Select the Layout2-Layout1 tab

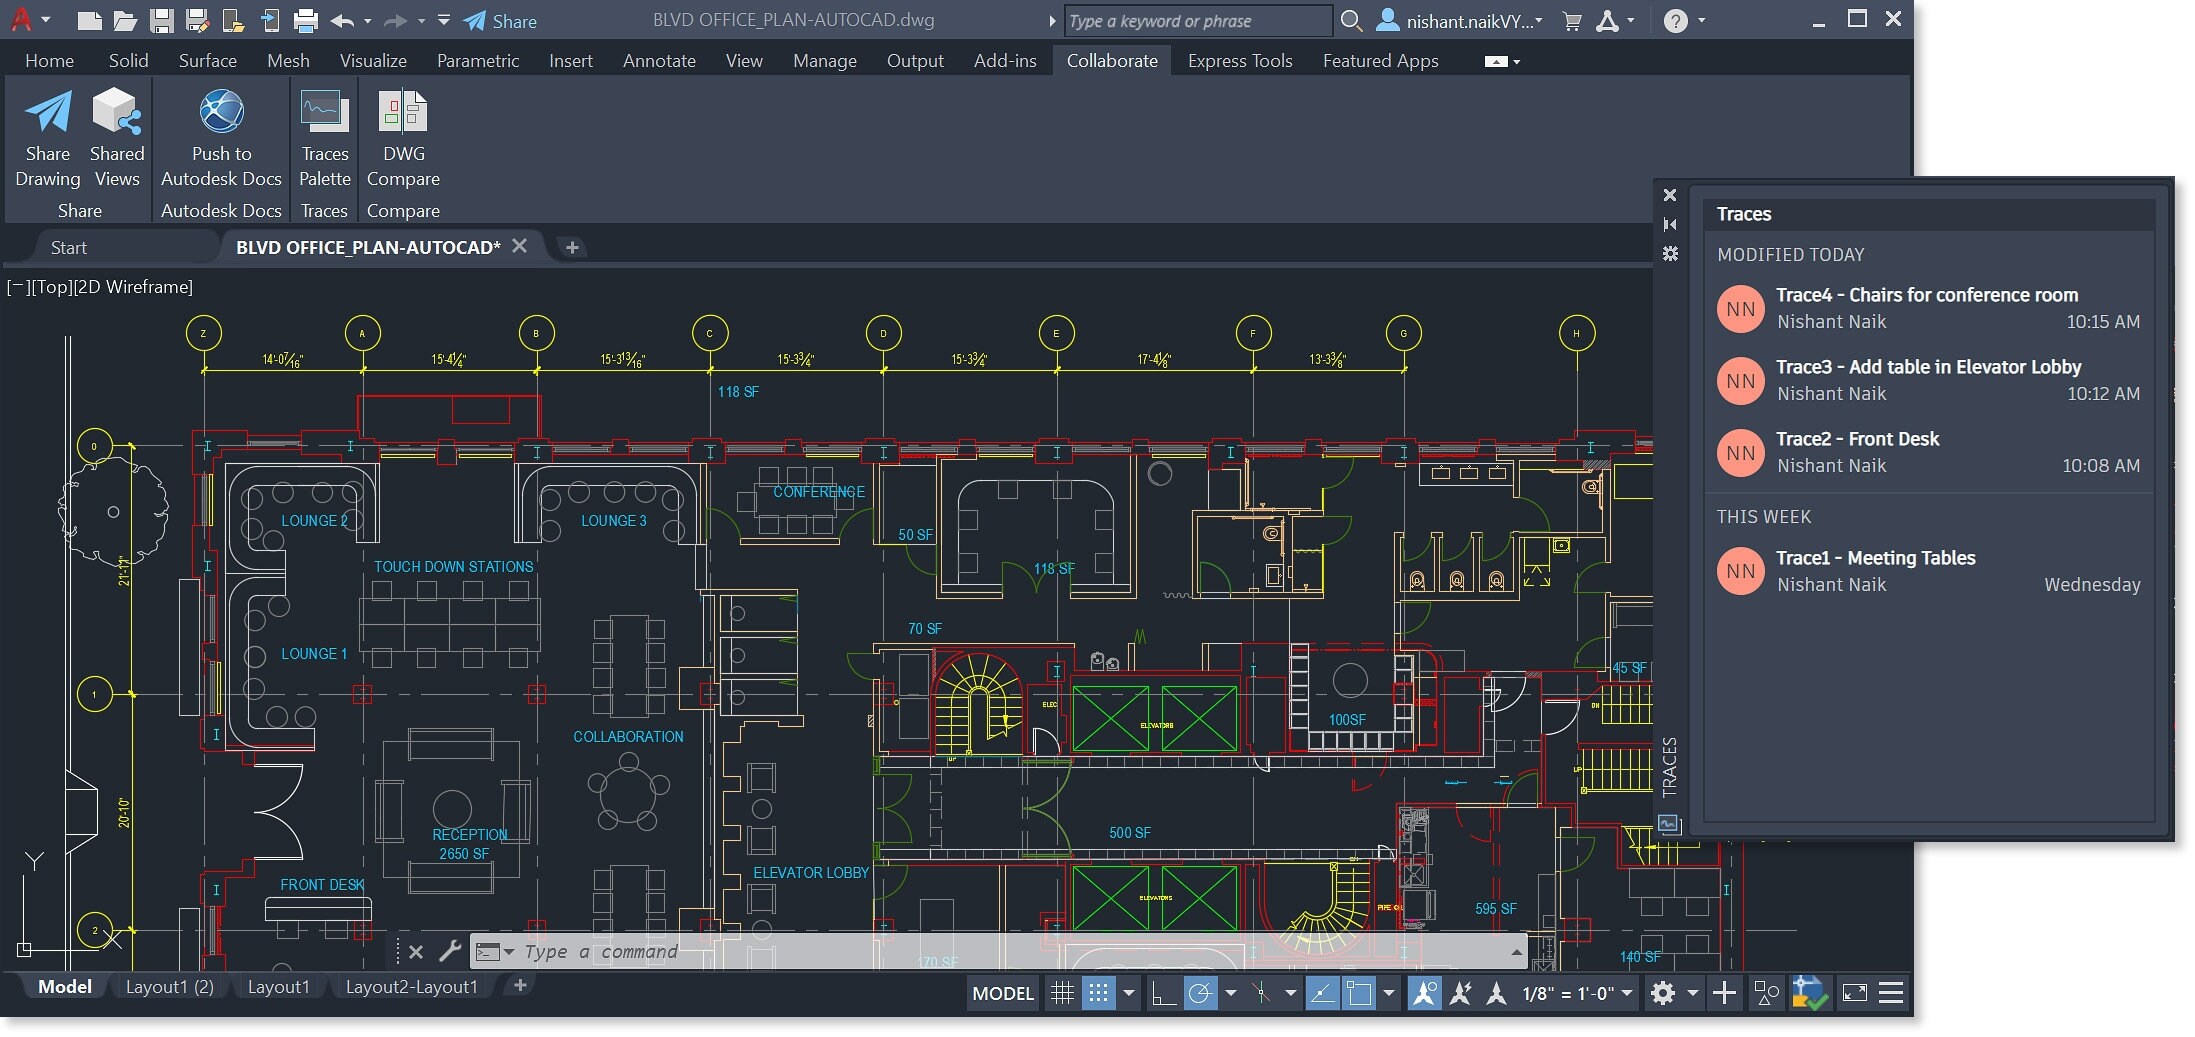pyautogui.click(x=410, y=986)
